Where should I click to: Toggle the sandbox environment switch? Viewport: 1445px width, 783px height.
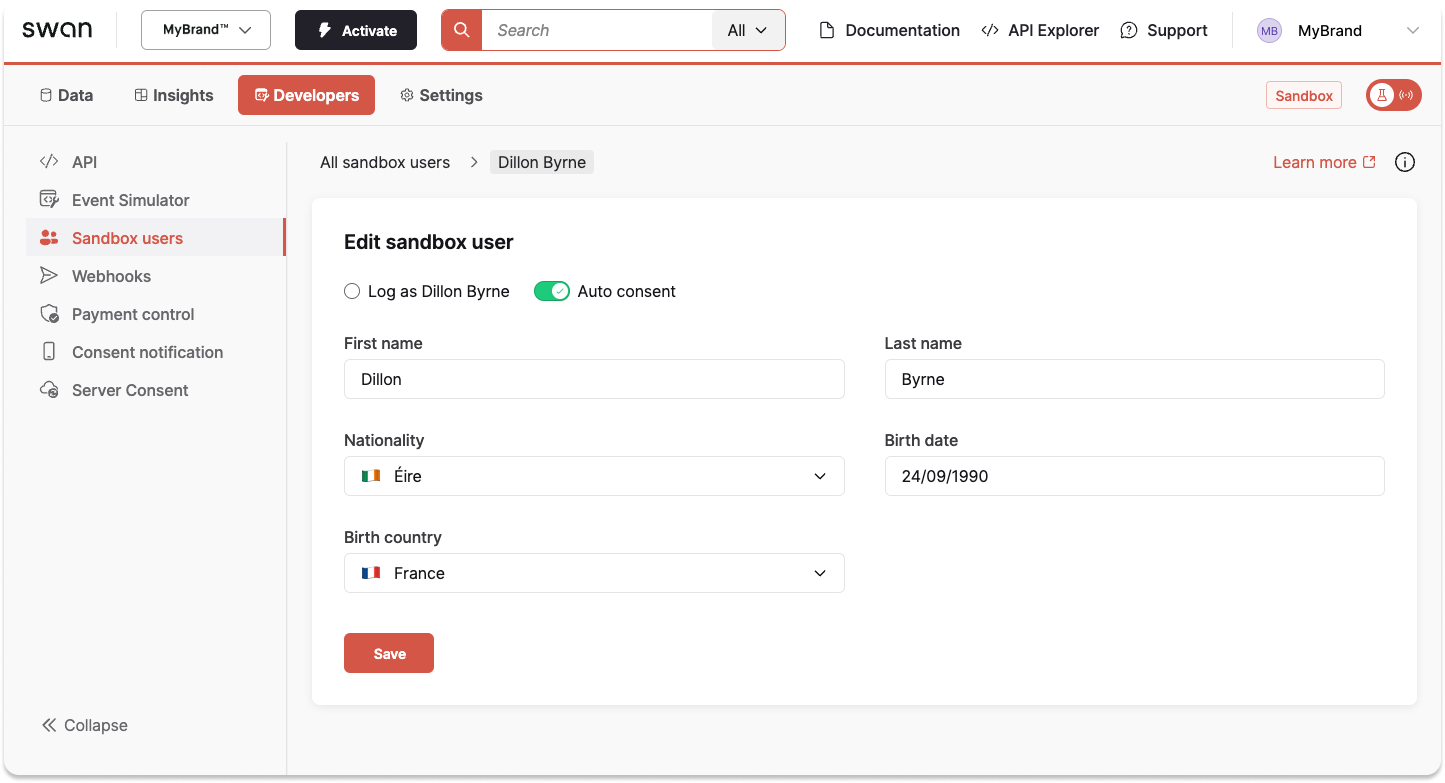[x=1393, y=95]
